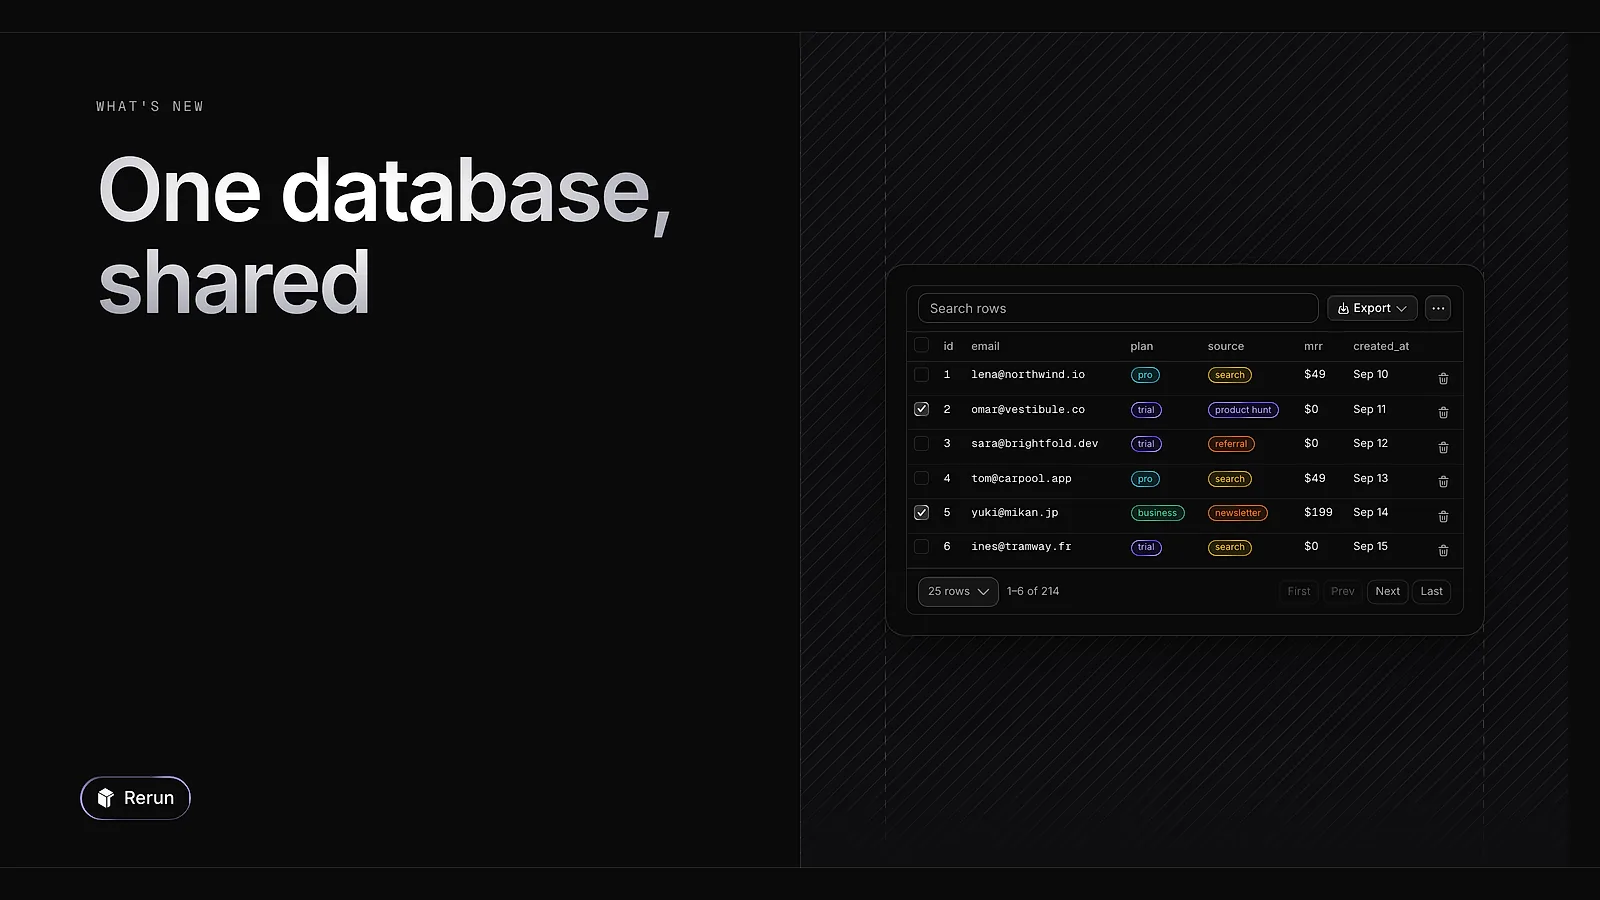Click the email yuki@mikan.jp
The height and width of the screenshot is (900, 1600).
(1014, 512)
